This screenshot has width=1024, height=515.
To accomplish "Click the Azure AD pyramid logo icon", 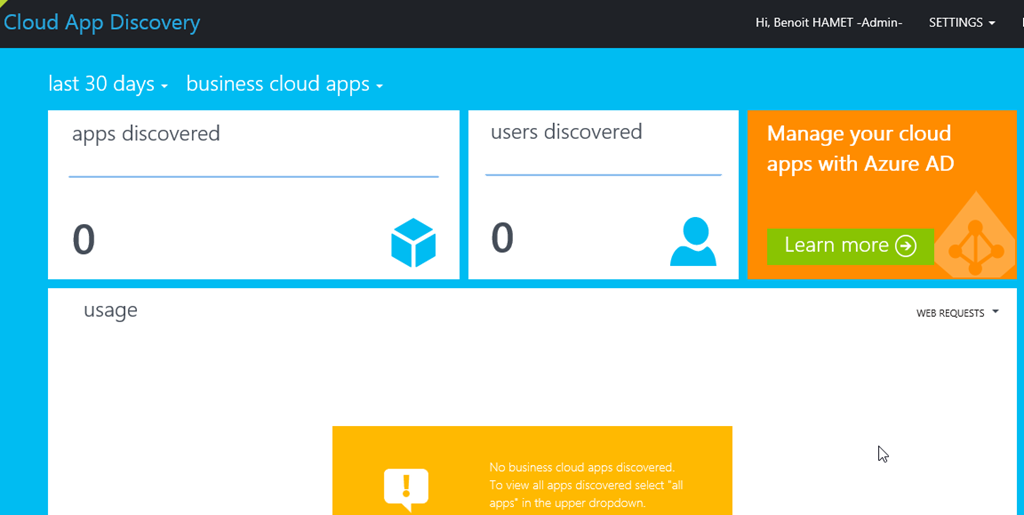I will pos(976,246).
